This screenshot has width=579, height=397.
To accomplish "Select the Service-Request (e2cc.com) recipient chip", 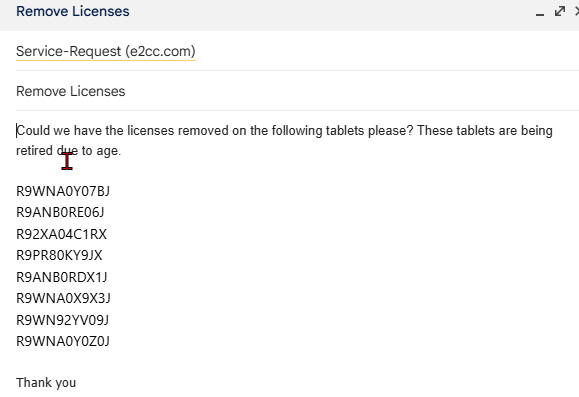I will tap(106, 51).
